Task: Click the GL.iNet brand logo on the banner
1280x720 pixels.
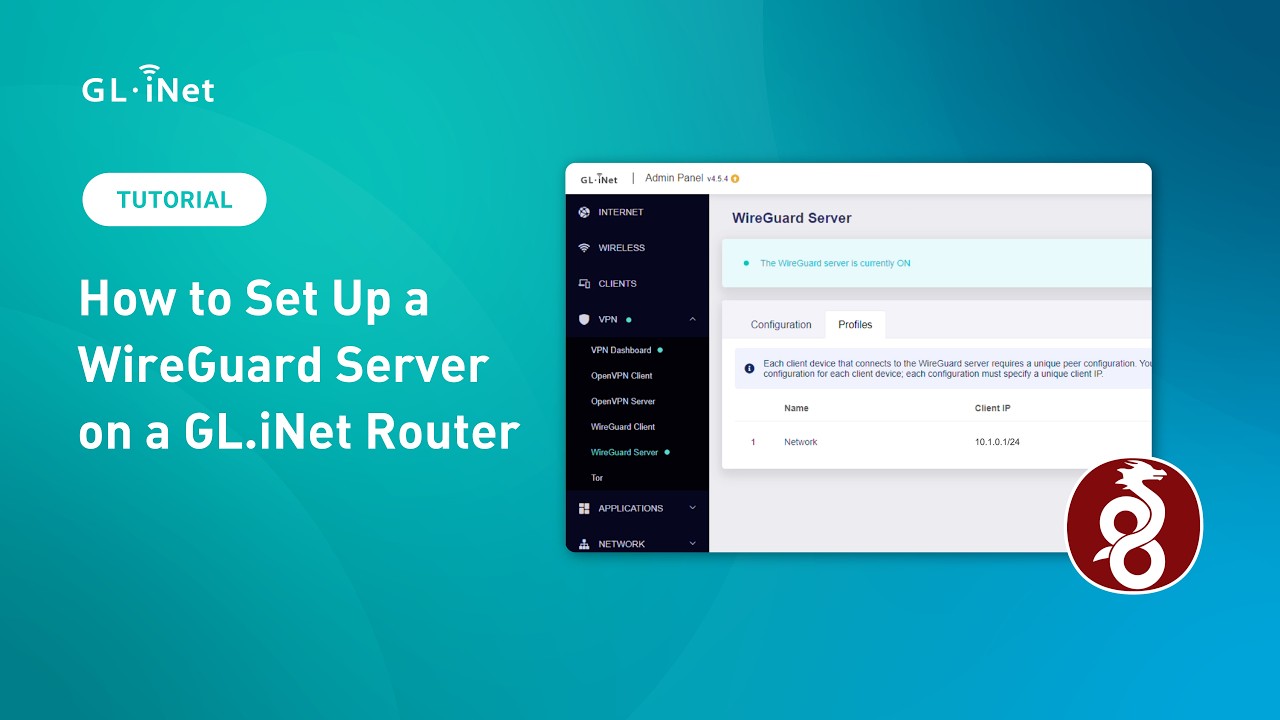Action: (148, 84)
